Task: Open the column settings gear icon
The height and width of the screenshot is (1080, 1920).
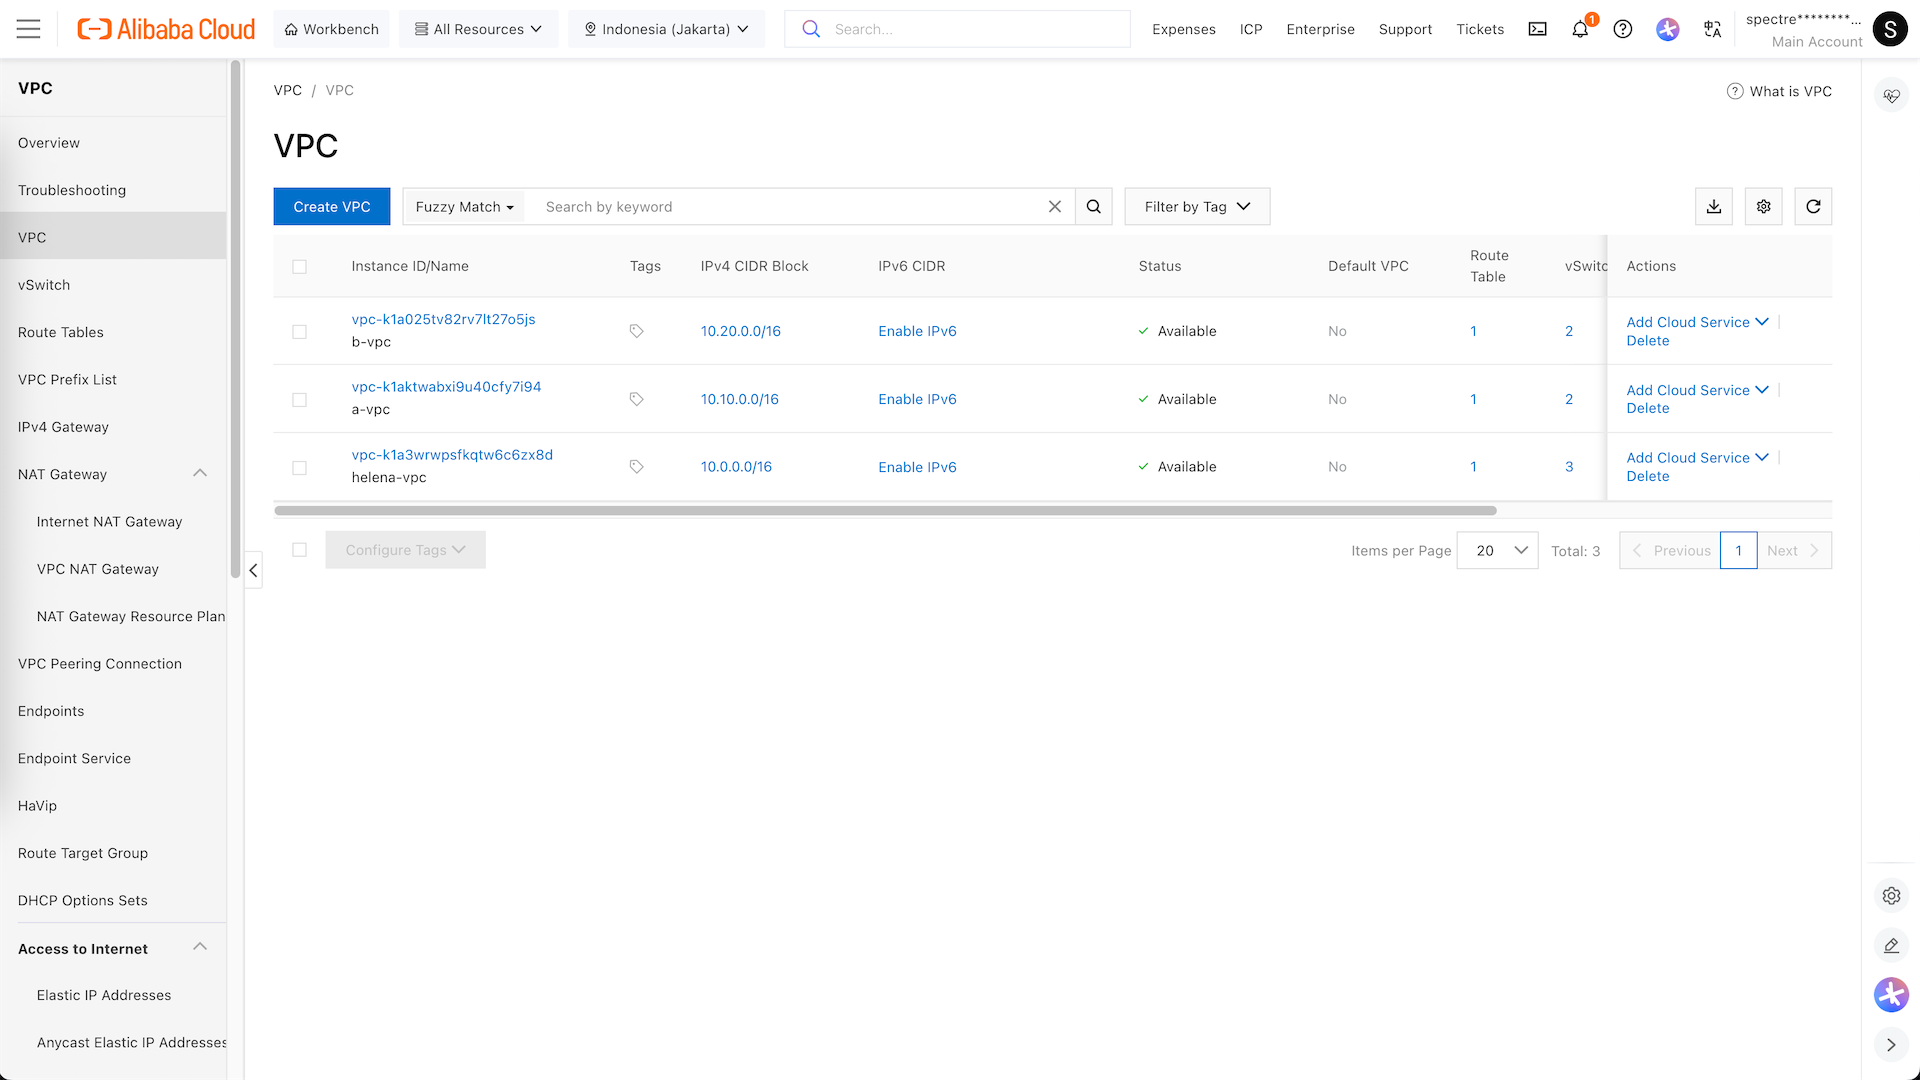Action: click(1763, 207)
